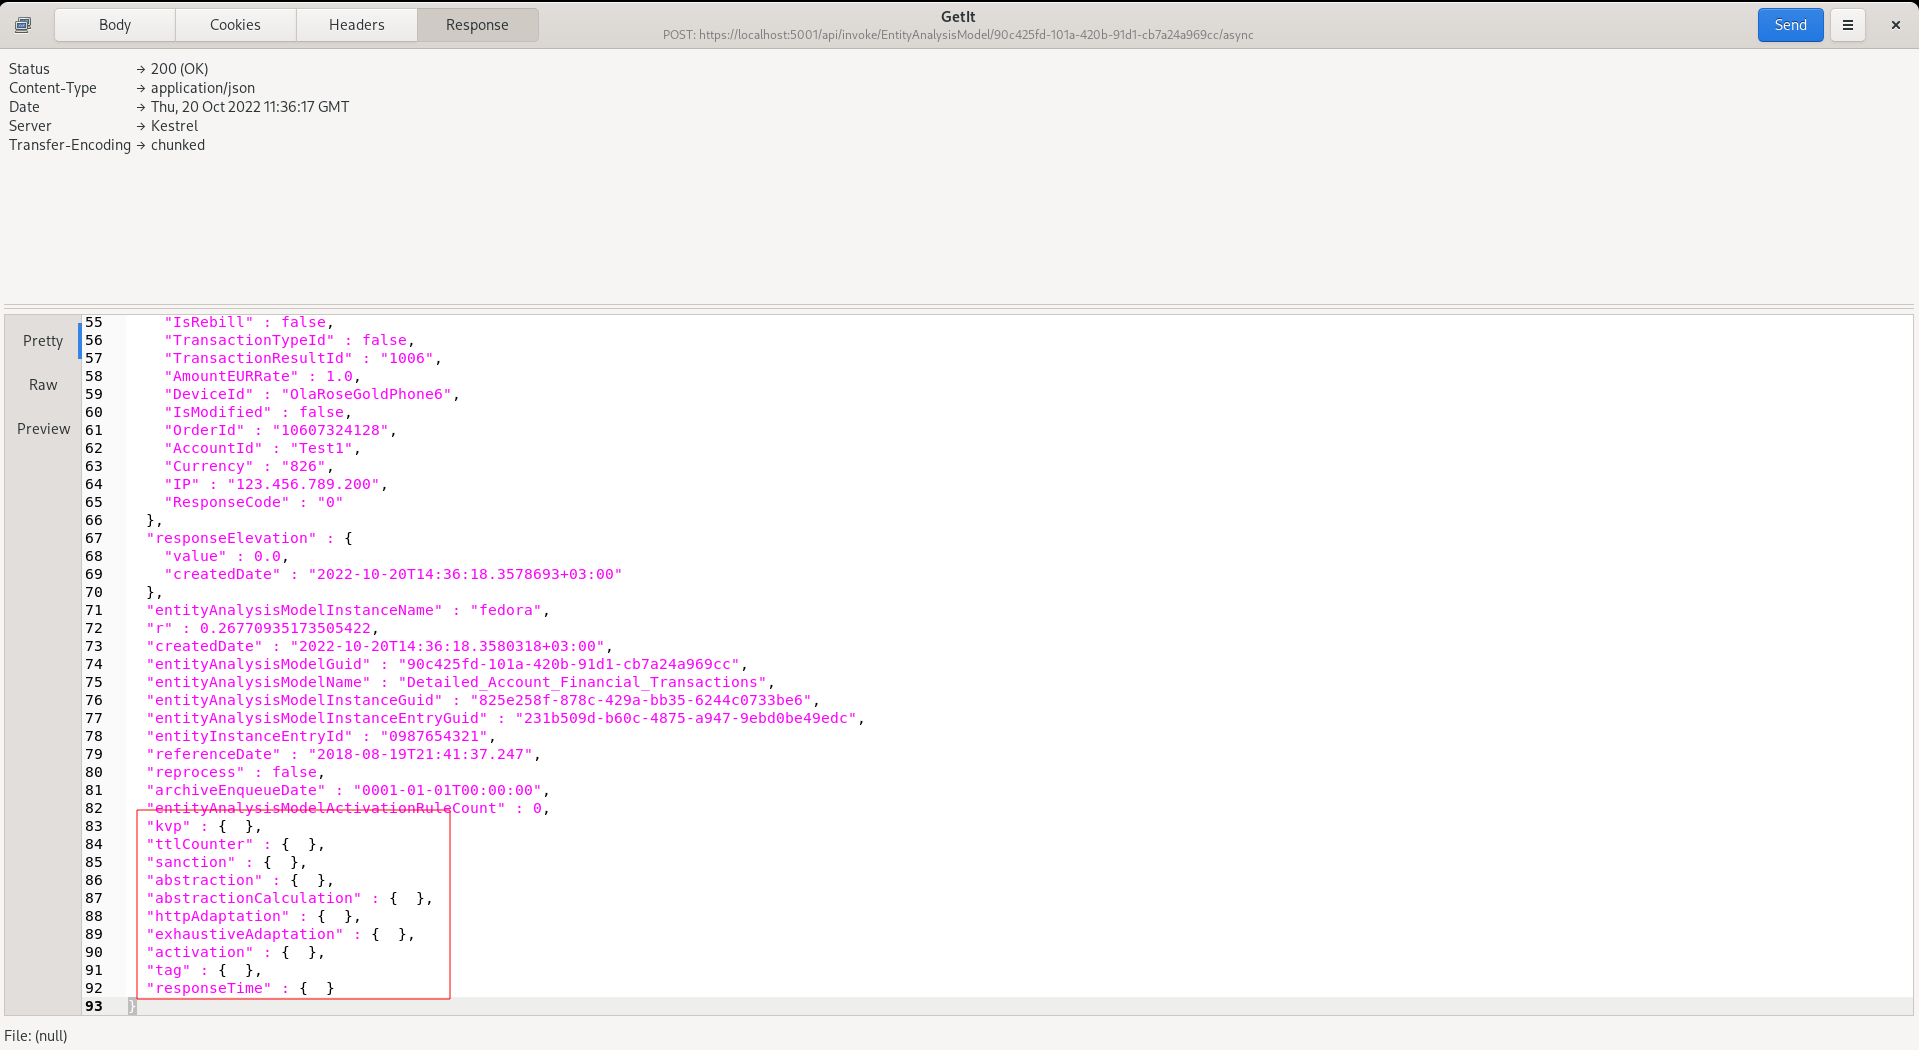Switch to the Cookies tab
1919x1050 pixels.
click(235, 25)
